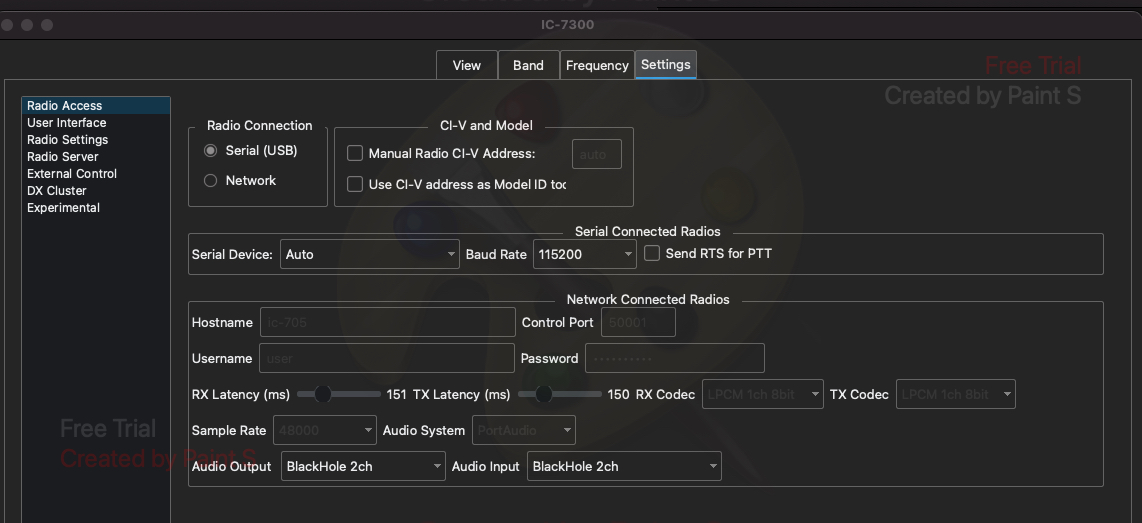This screenshot has height=523, width=1142.
Task: Open the Audio System dropdown
Action: click(x=524, y=430)
